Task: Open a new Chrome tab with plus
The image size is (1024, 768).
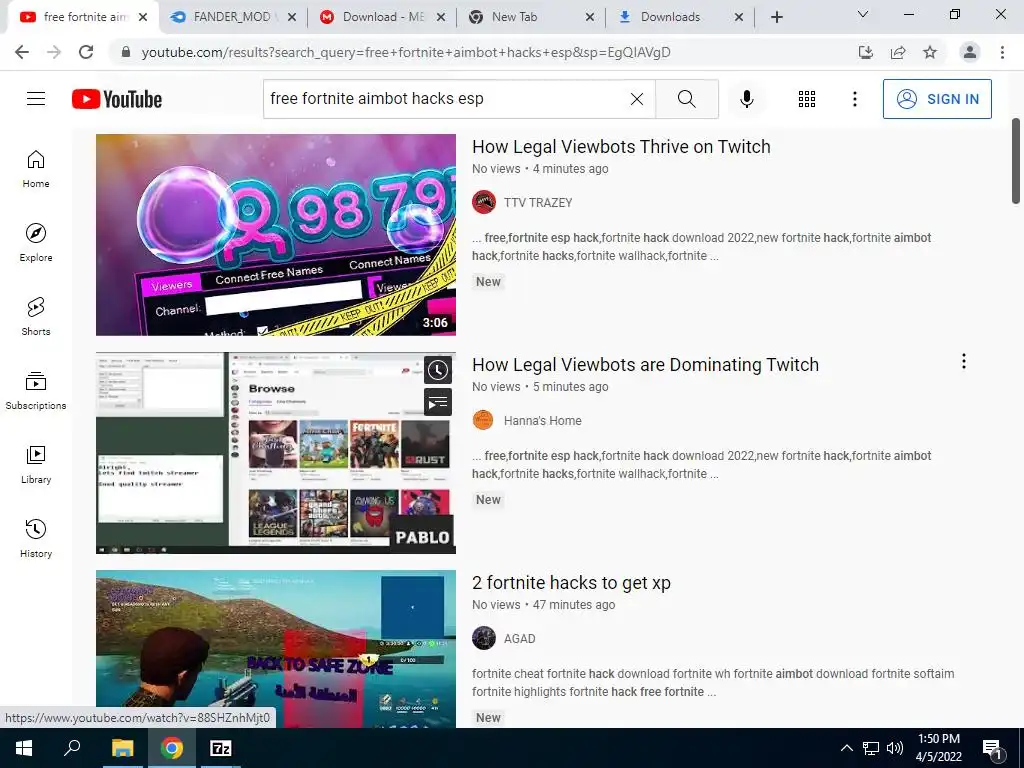Action: tap(776, 18)
